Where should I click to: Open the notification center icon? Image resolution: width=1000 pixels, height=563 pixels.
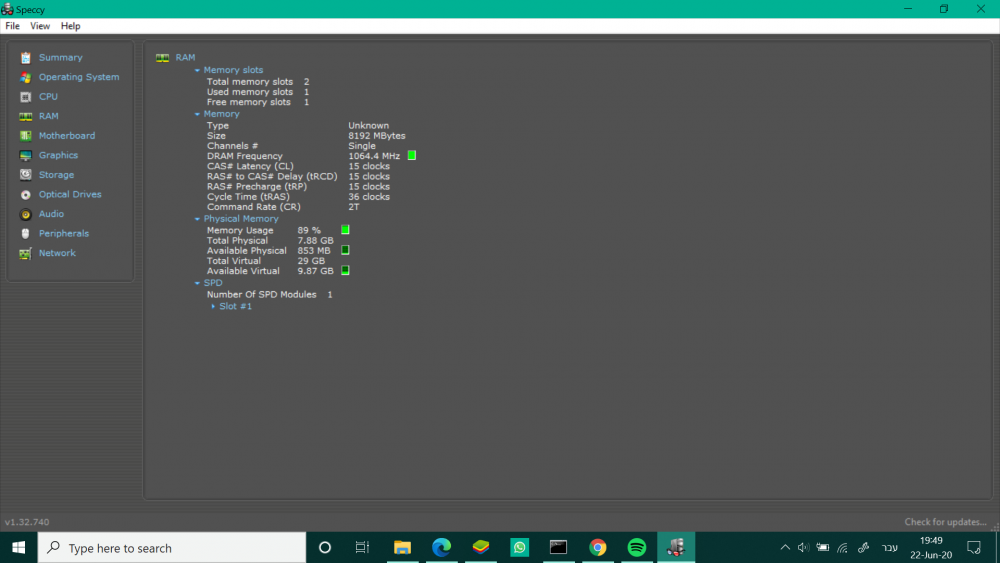974,547
